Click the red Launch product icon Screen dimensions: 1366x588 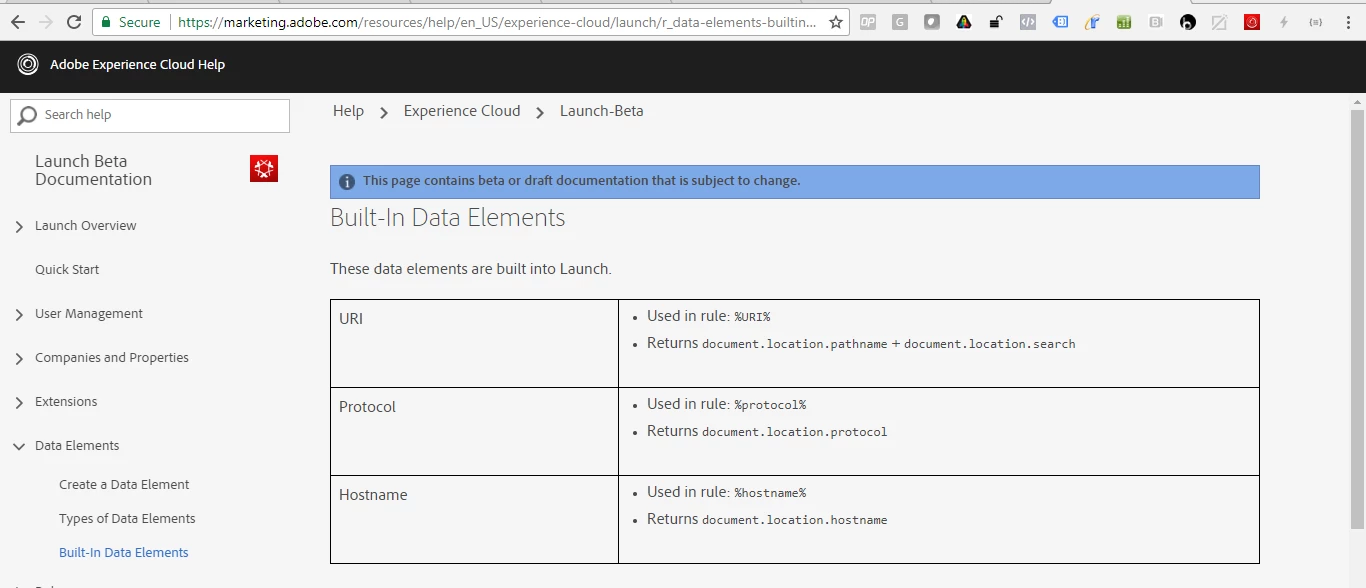264,169
